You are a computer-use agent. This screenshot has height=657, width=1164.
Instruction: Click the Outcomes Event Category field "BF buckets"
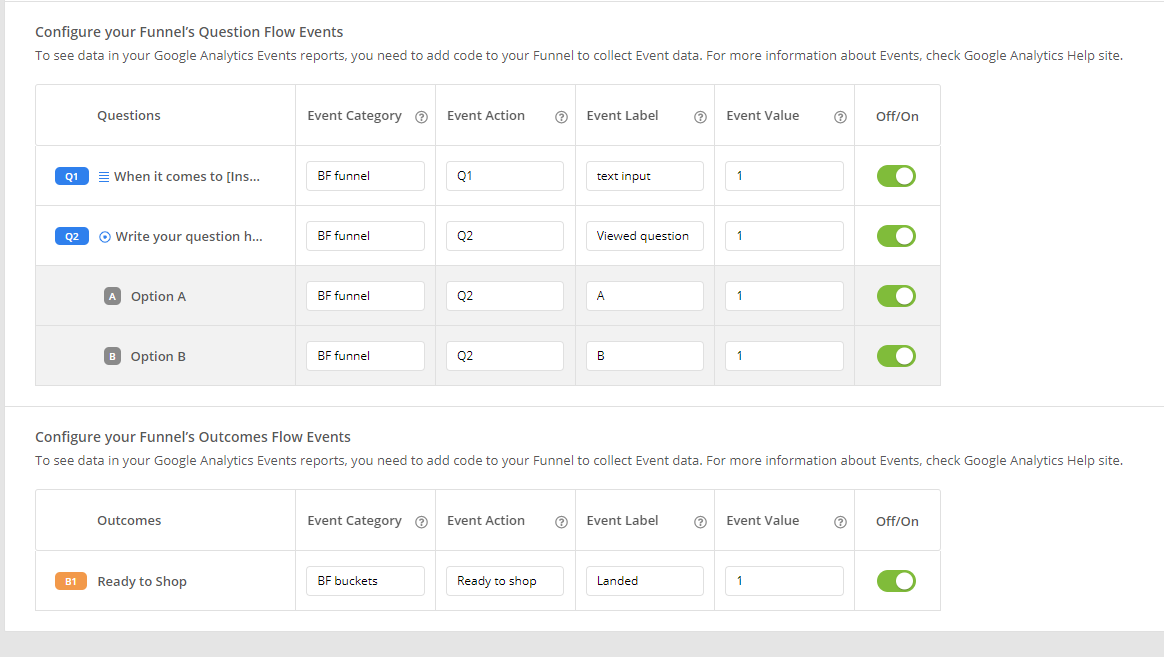365,581
